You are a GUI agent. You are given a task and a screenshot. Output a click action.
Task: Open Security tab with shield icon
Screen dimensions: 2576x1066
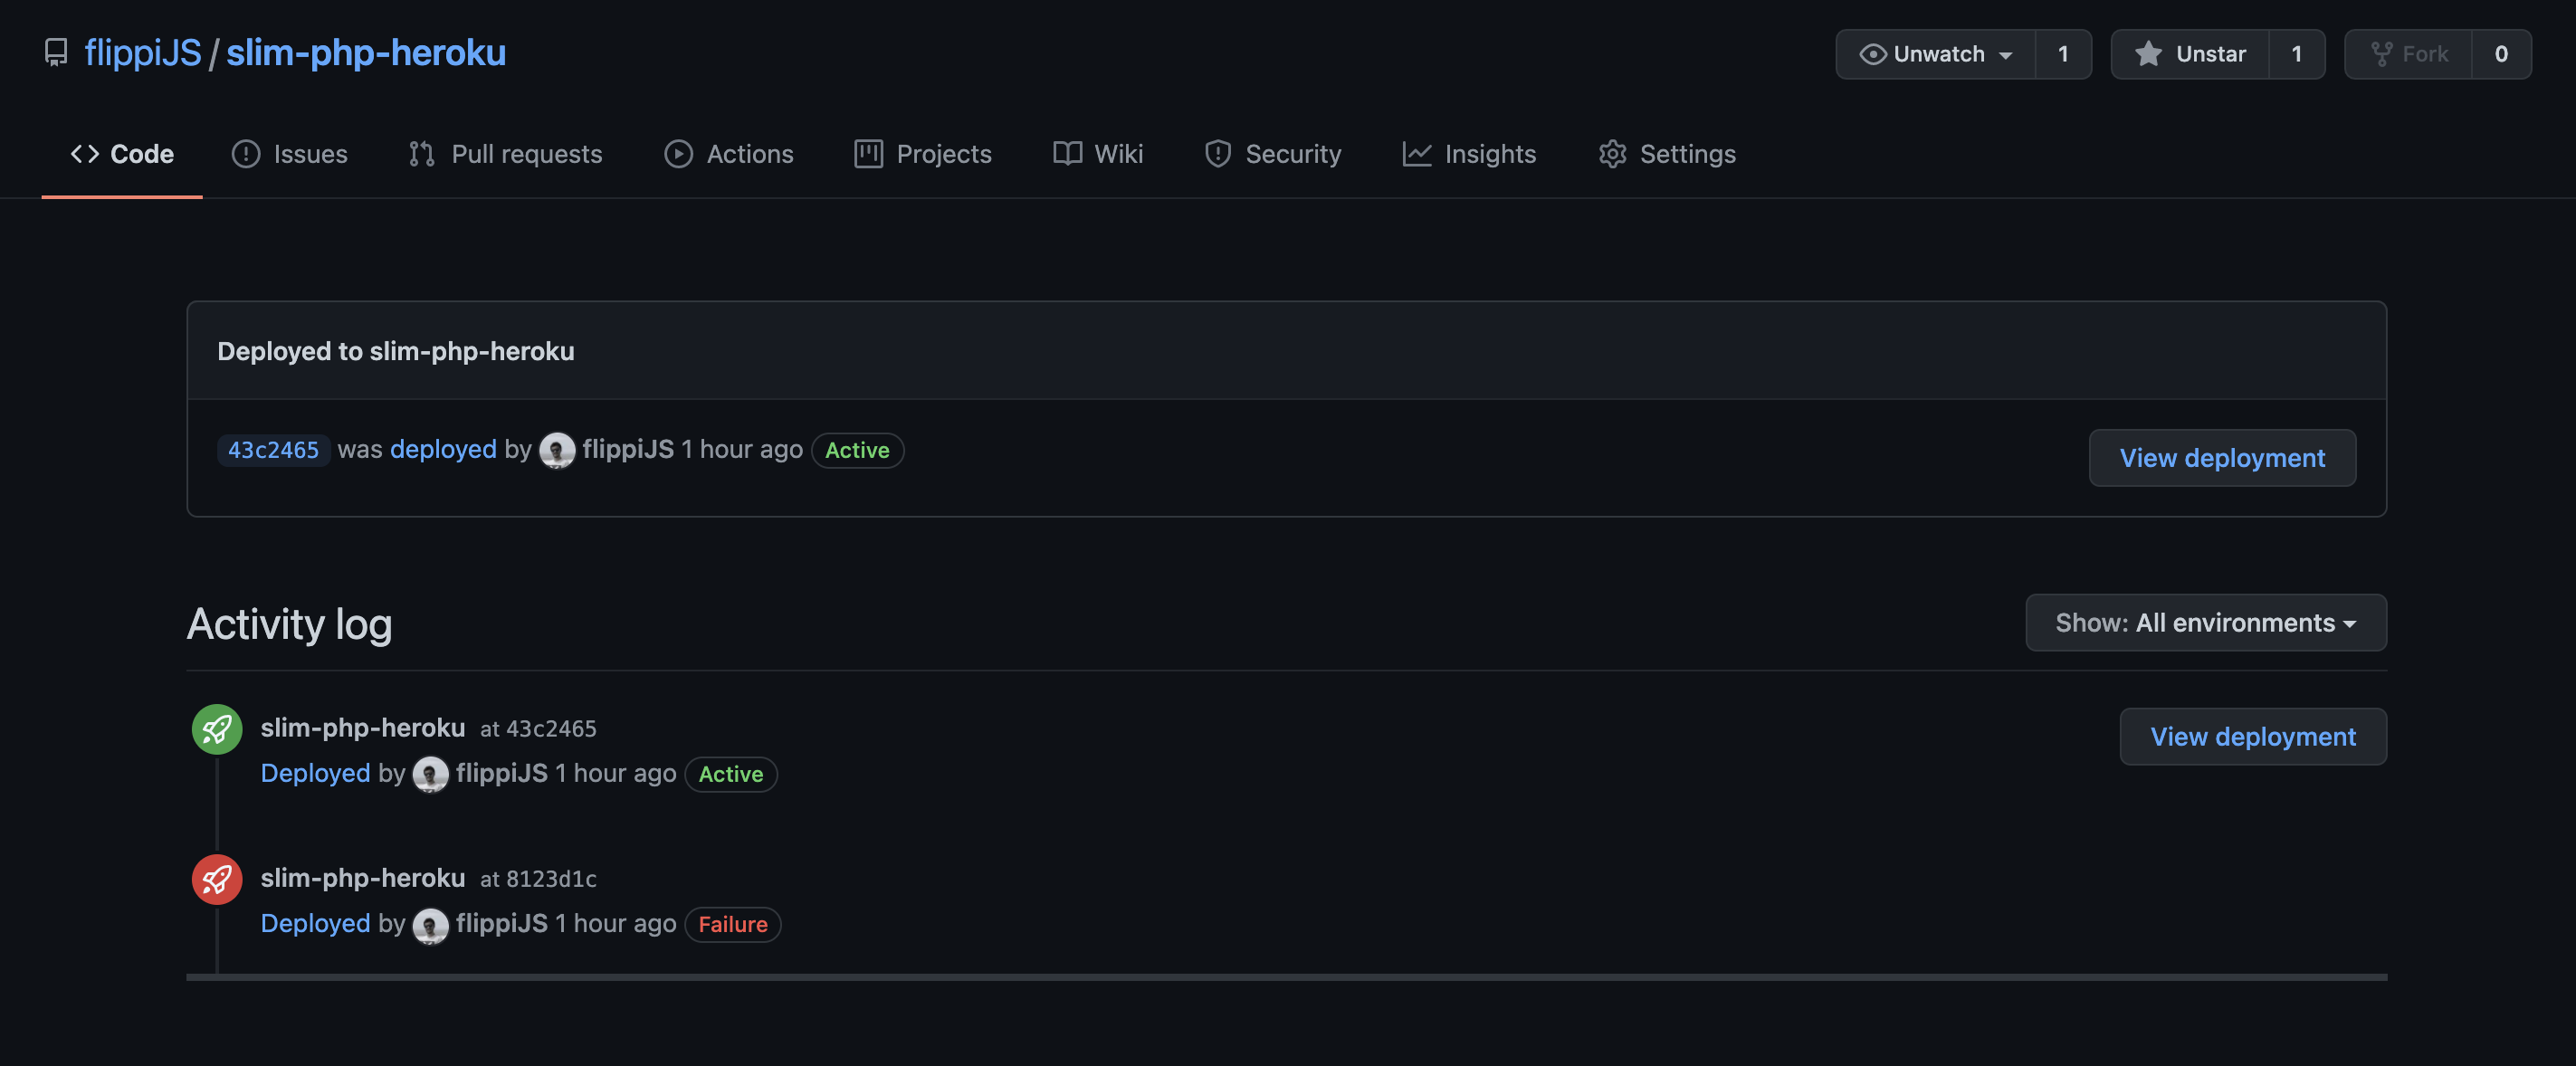[x=1272, y=154]
